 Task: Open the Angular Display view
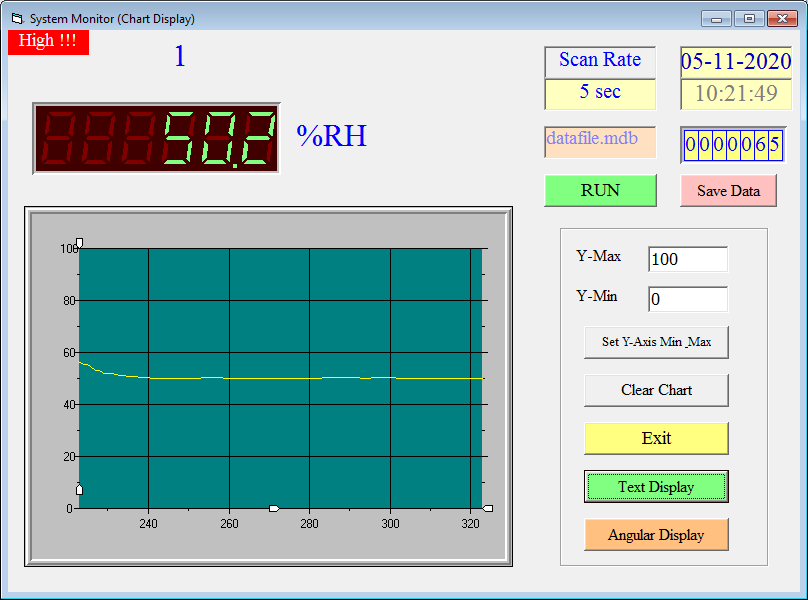point(656,535)
